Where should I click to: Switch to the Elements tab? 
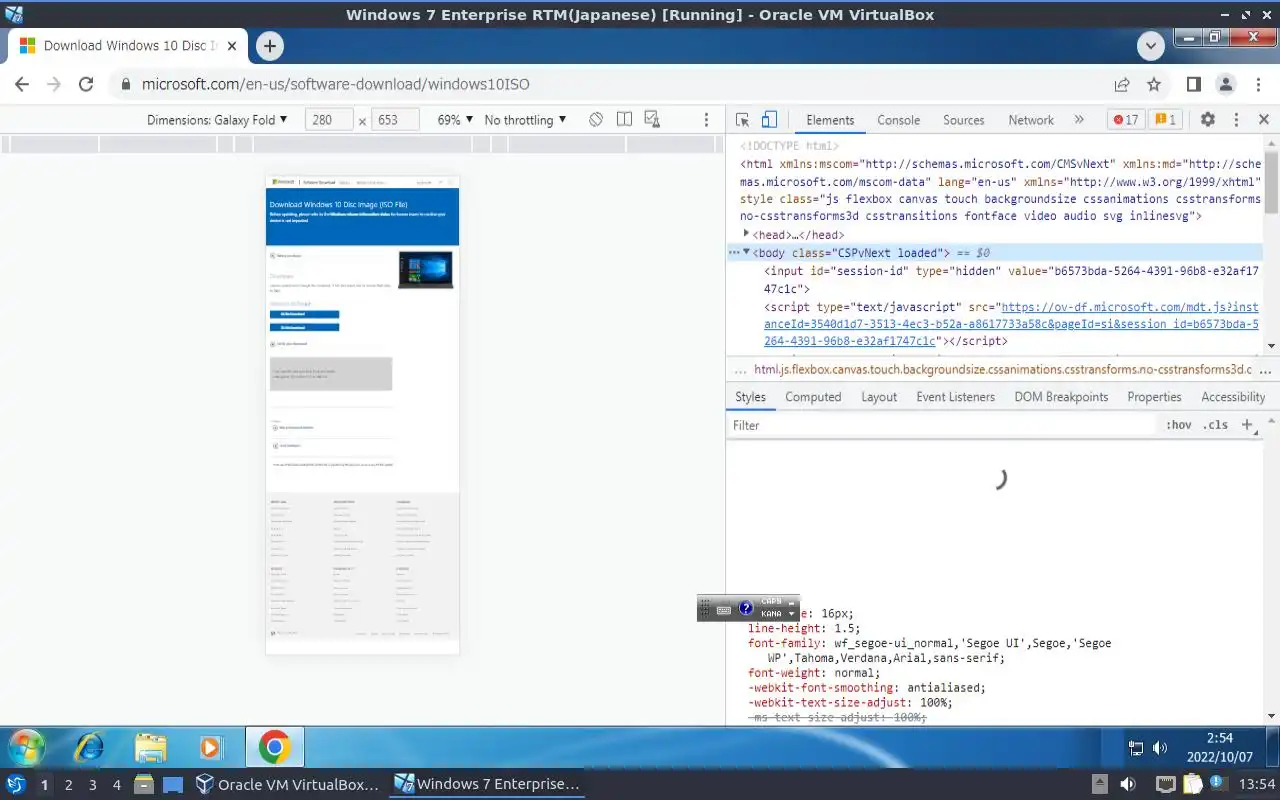pyautogui.click(x=830, y=120)
